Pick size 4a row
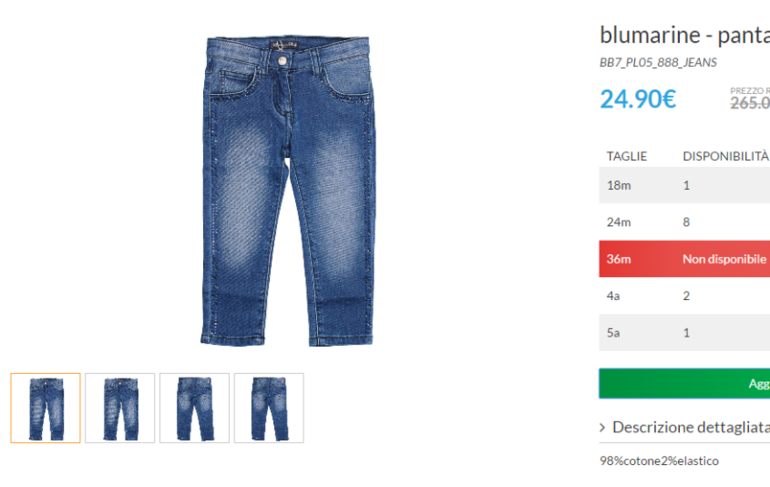This screenshot has height=487, width=770. (x=685, y=296)
